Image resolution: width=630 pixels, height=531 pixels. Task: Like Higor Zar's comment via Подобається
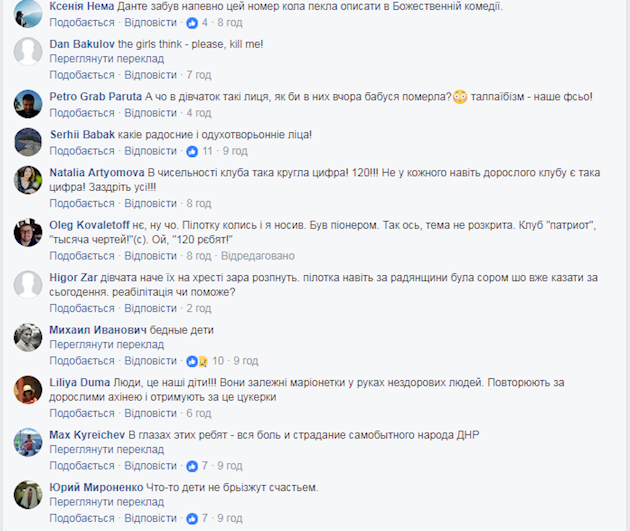coord(82,308)
